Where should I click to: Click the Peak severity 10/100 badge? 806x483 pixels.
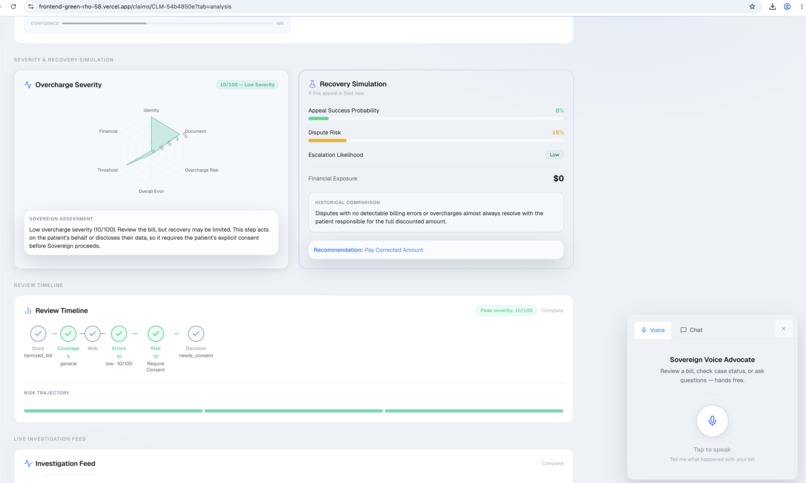coord(506,310)
